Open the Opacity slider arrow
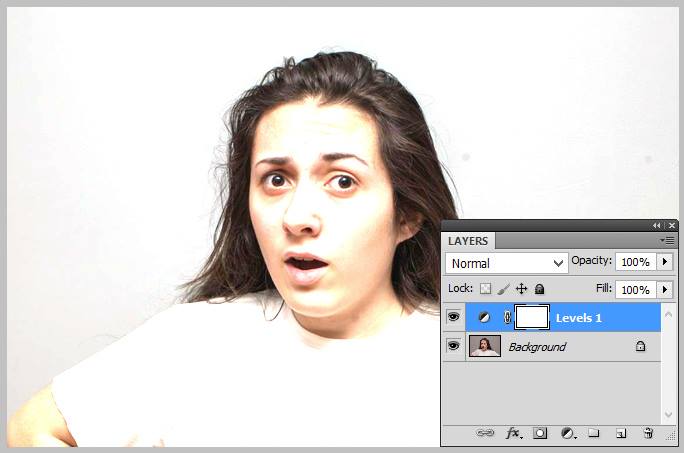 (x=665, y=262)
